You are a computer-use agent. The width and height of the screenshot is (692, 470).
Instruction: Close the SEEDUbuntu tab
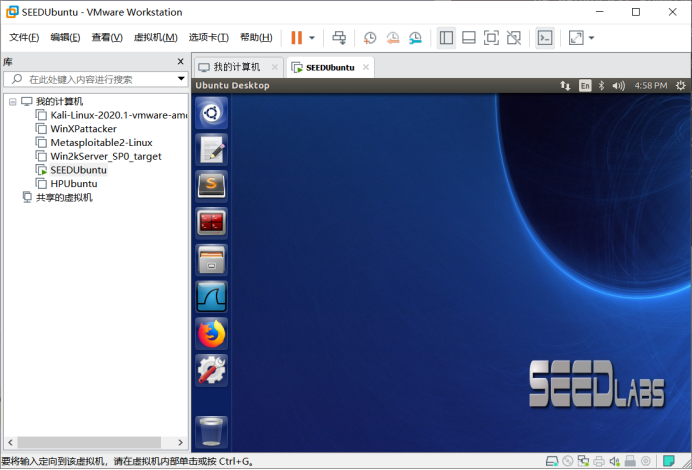pyautogui.click(x=366, y=67)
